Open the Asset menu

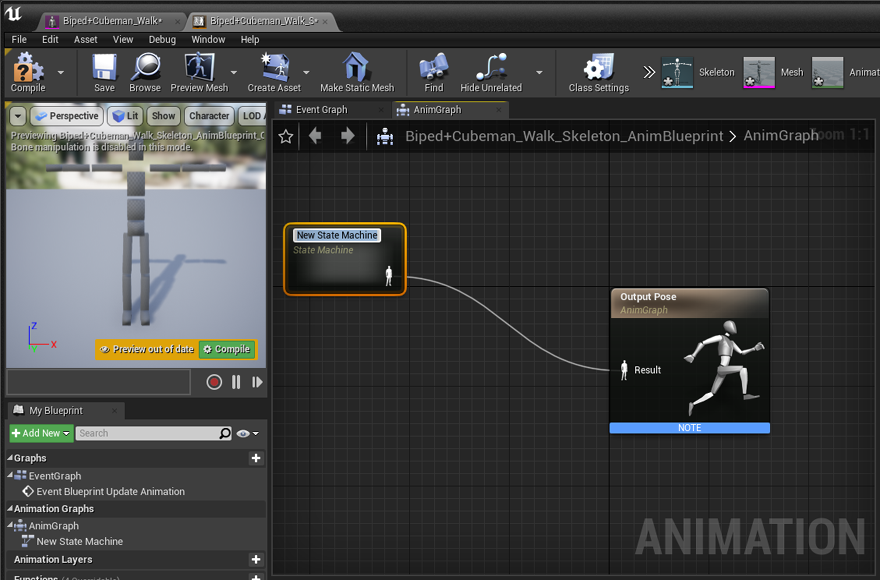85,39
